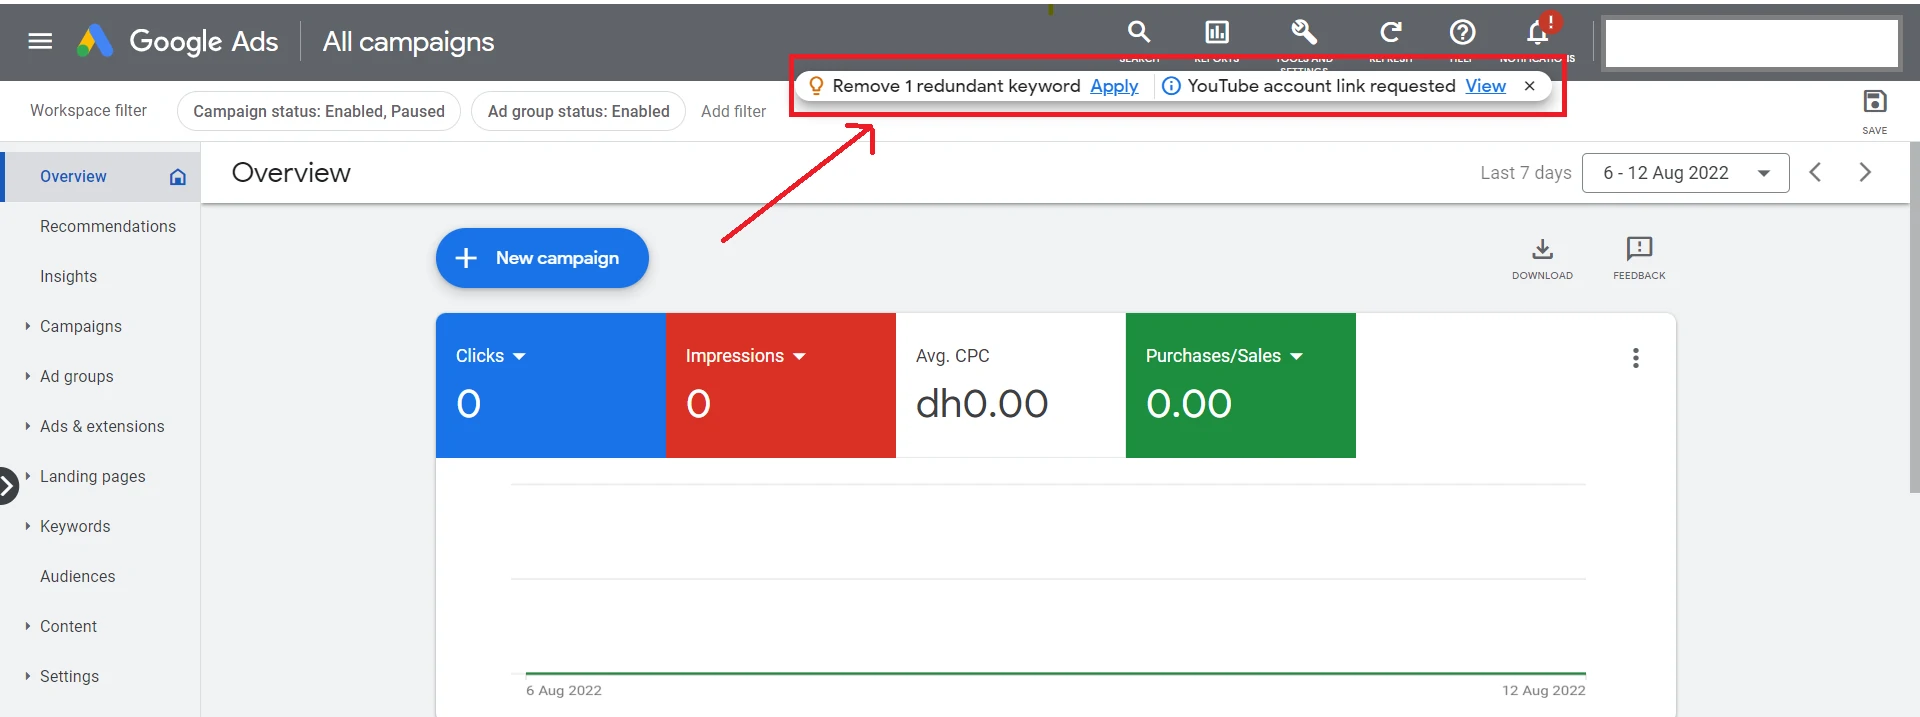1920x717 pixels.
Task: Click Add filter
Action: (733, 111)
